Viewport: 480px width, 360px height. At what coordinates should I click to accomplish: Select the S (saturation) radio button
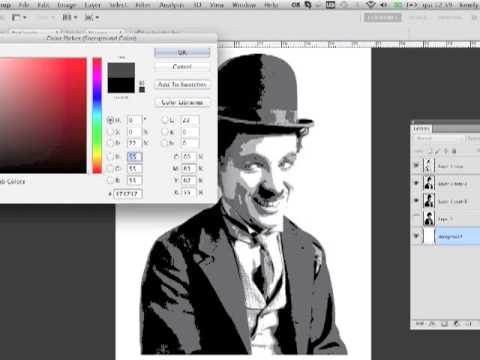(x=110, y=132)
